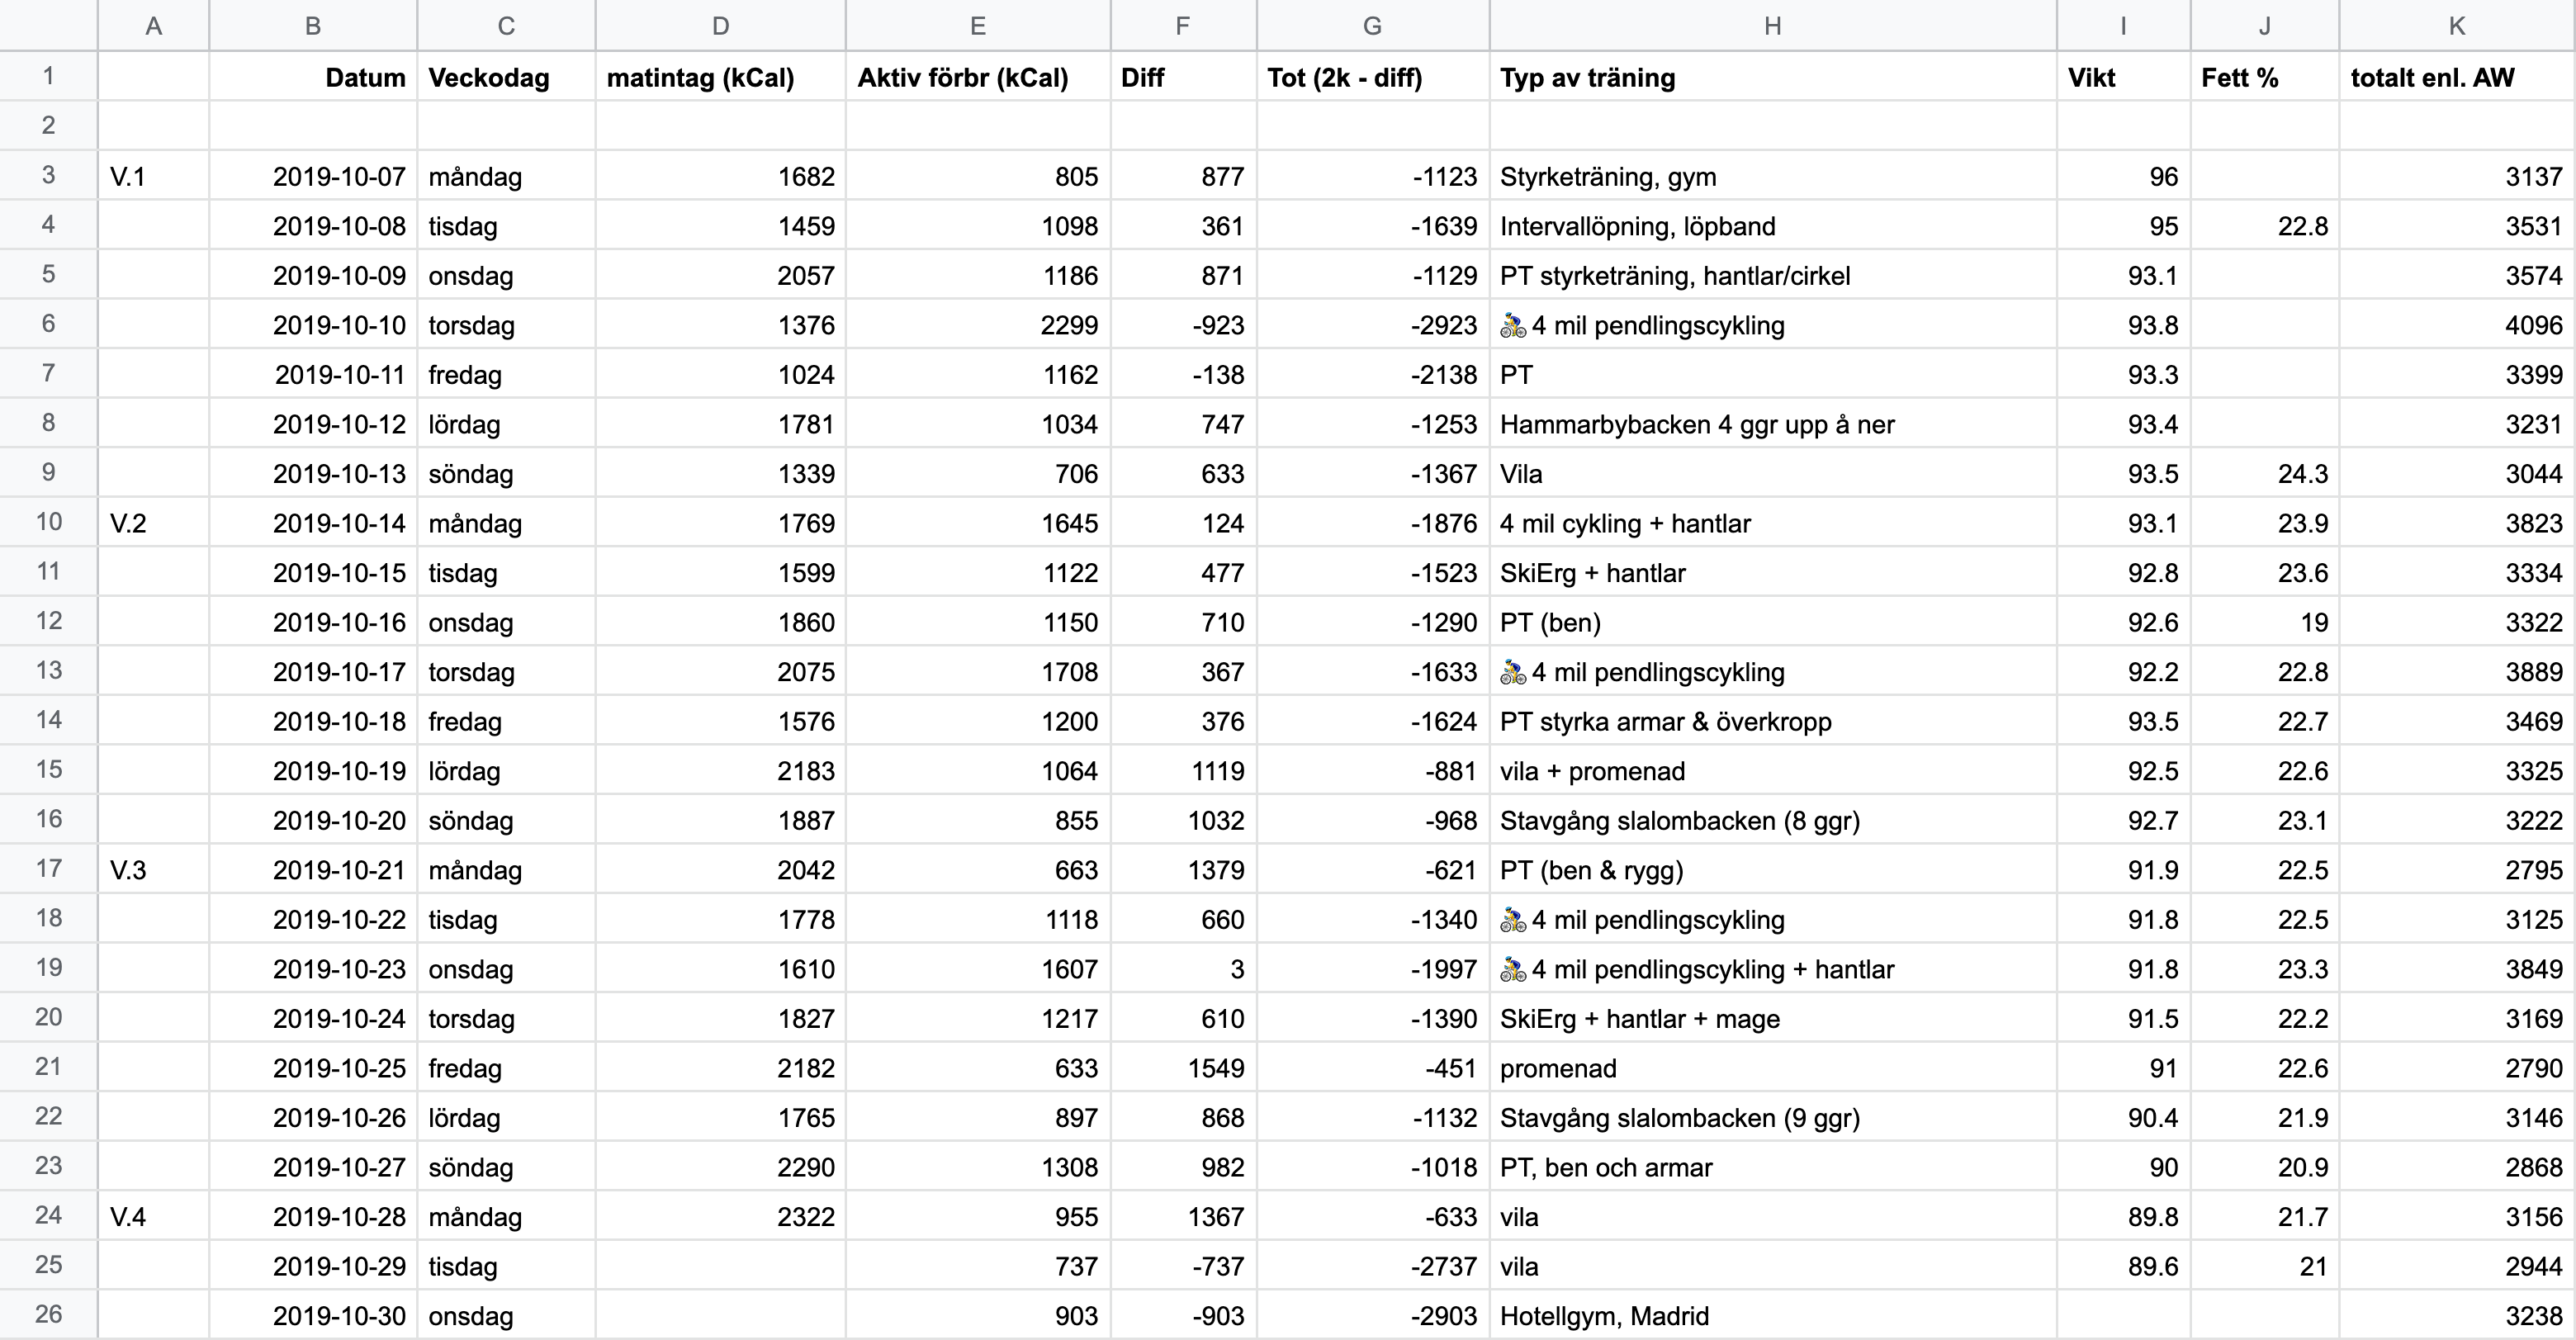Select the 'matintag (kCal)' header cell
This screenshot has height=1340, width=2576.
pyautogui.click(x=720, y=77)
